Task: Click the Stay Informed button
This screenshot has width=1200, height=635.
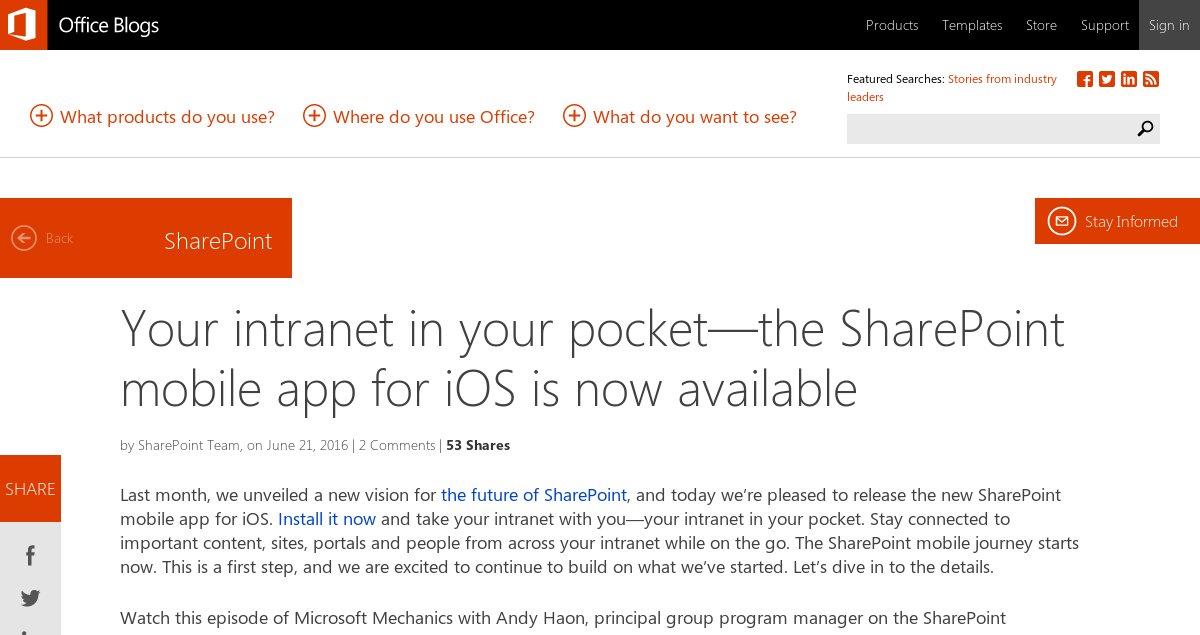Action: (x=1117, y=221)
